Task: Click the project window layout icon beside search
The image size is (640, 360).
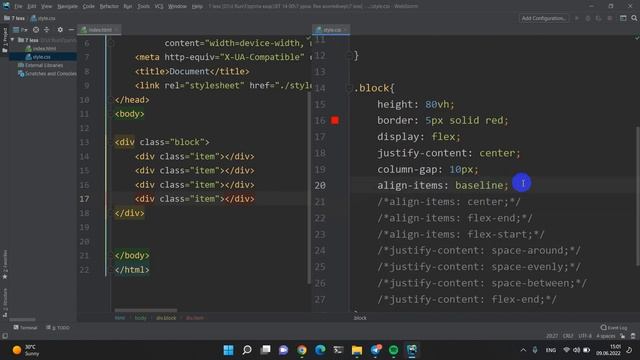Action: [623, 18]
